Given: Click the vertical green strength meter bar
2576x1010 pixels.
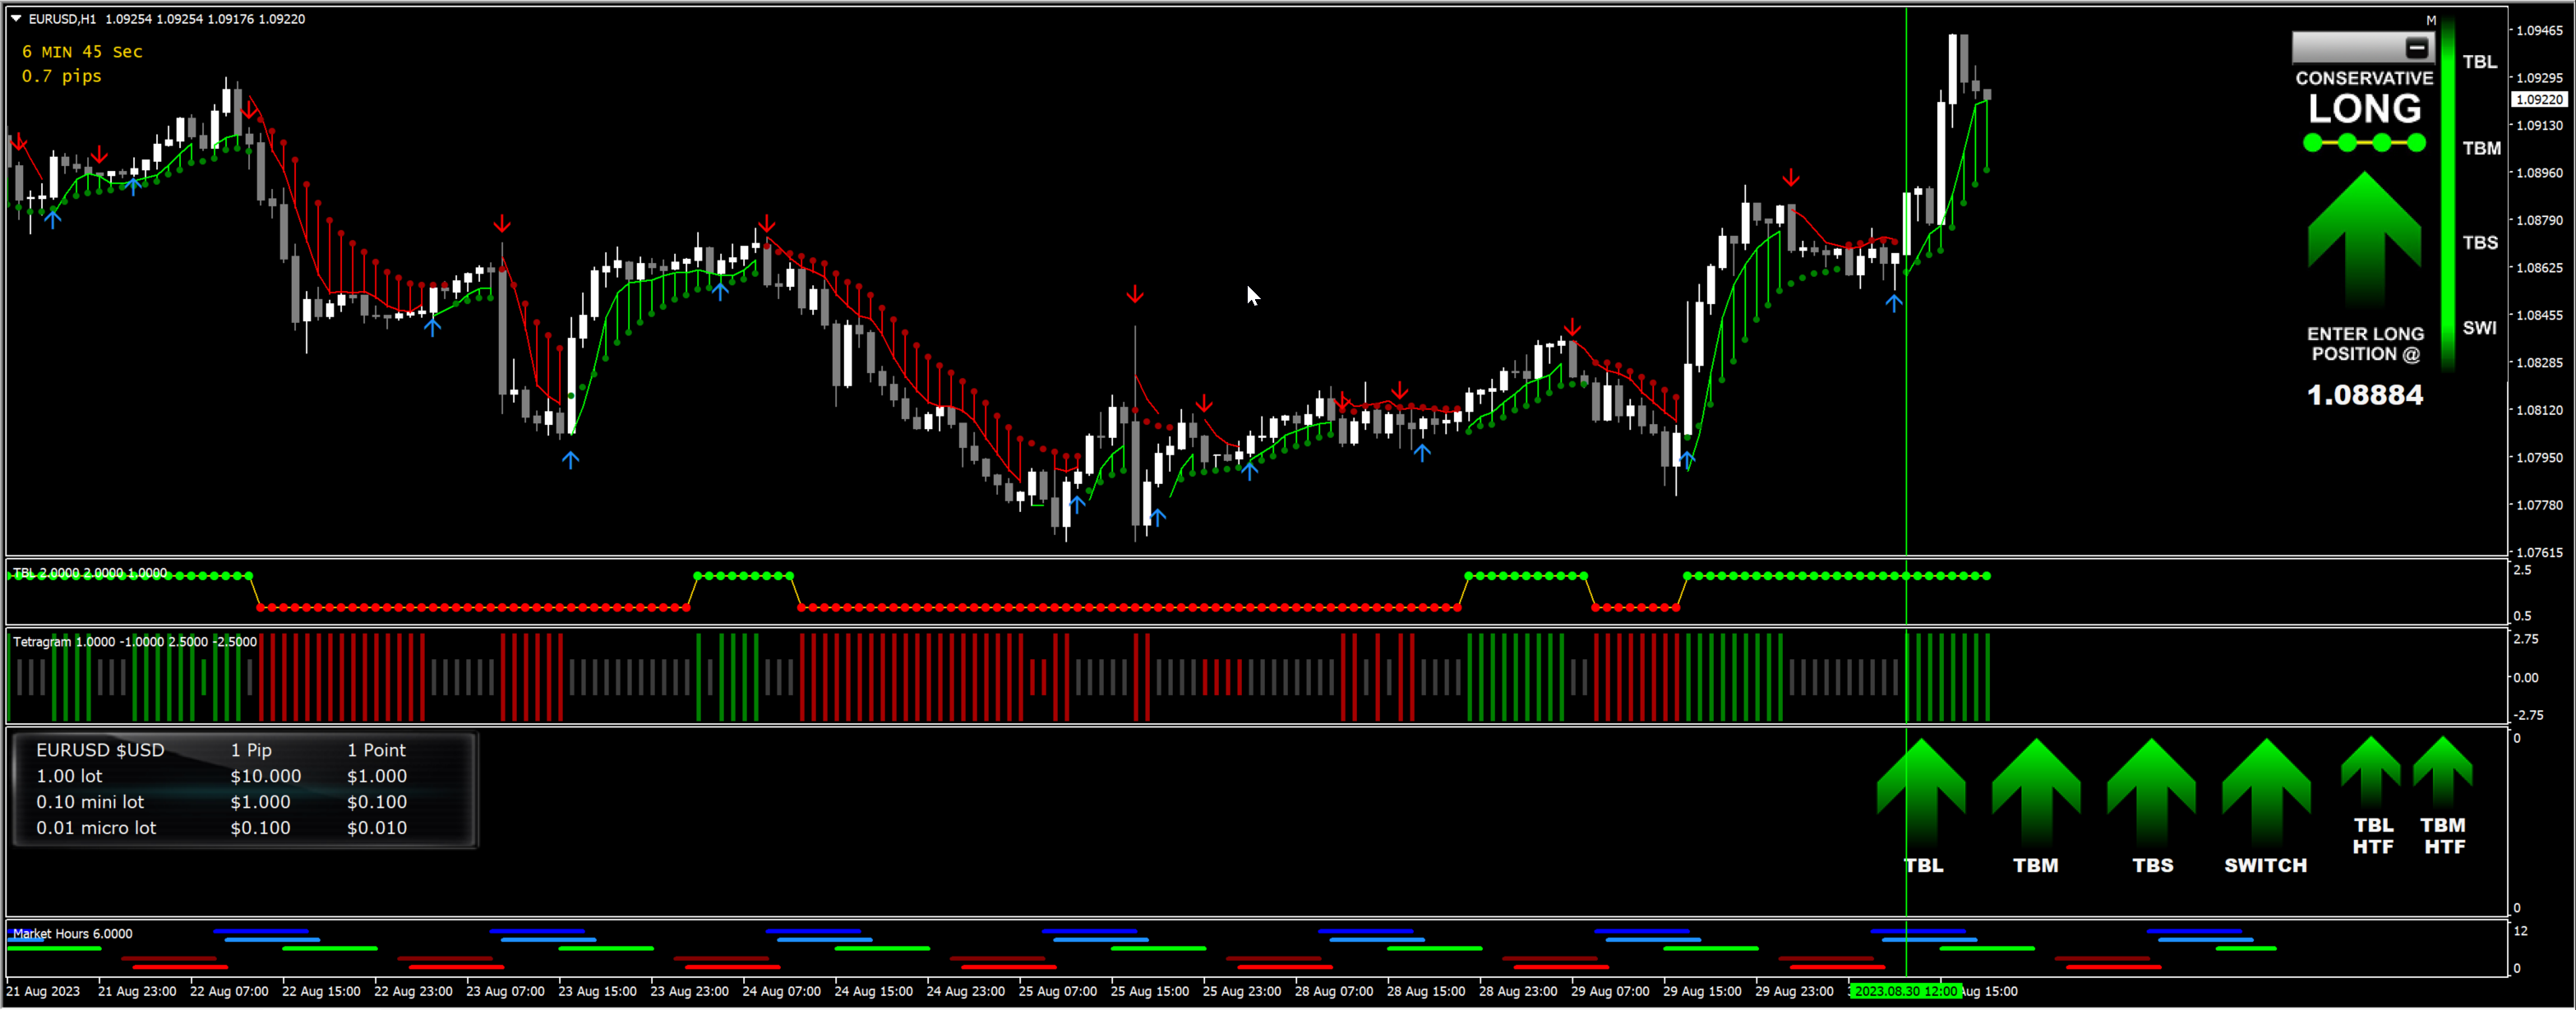Looking at the screenshot, I should (x=2447, y=190).
